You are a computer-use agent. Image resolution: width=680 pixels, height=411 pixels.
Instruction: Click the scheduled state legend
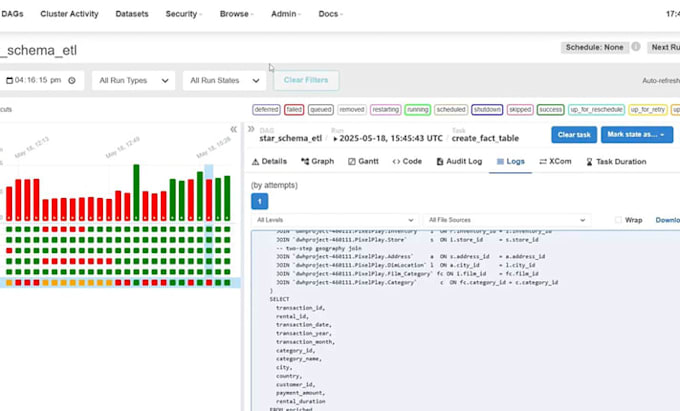coord(451,110)
